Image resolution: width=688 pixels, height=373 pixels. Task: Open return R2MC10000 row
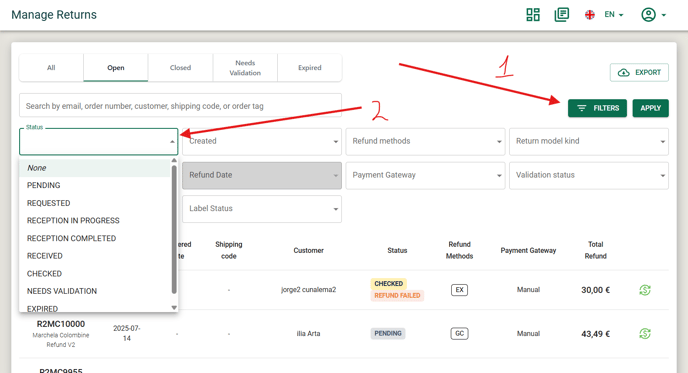61,324
